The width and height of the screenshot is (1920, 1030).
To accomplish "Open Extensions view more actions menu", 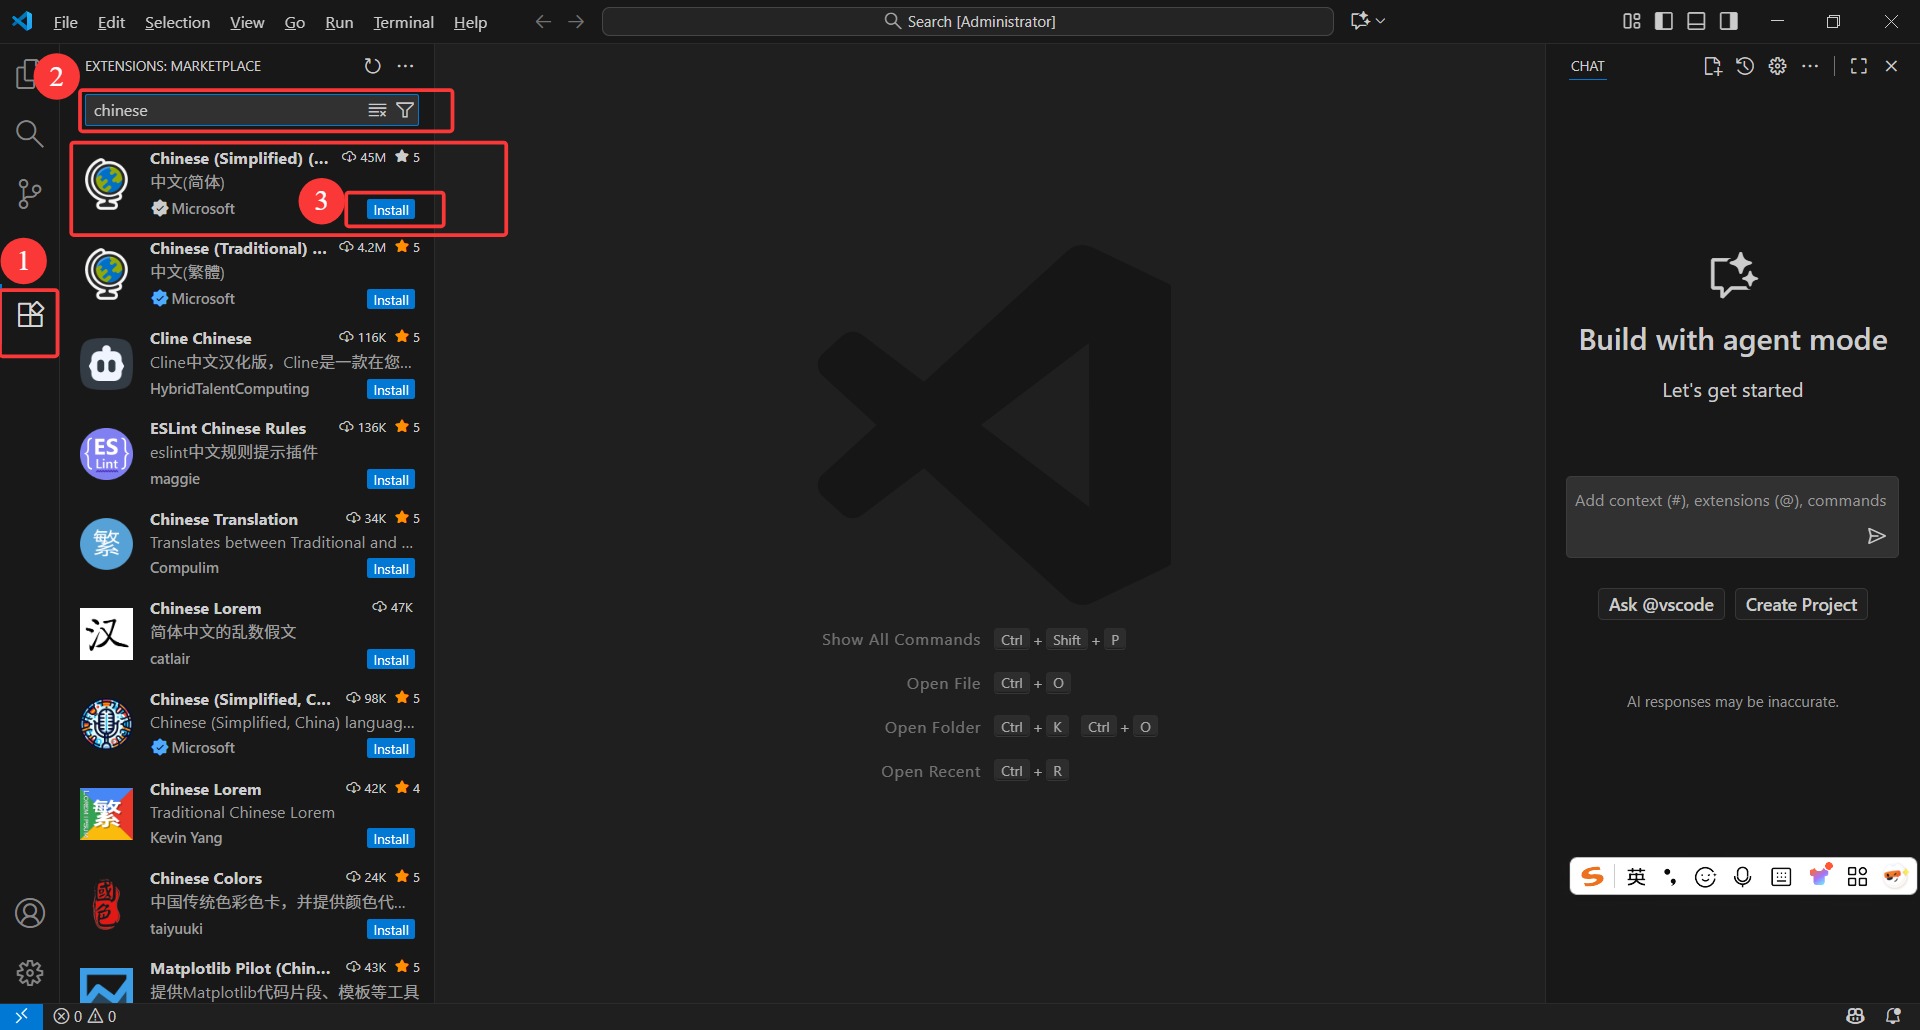I will coord(405,66).
